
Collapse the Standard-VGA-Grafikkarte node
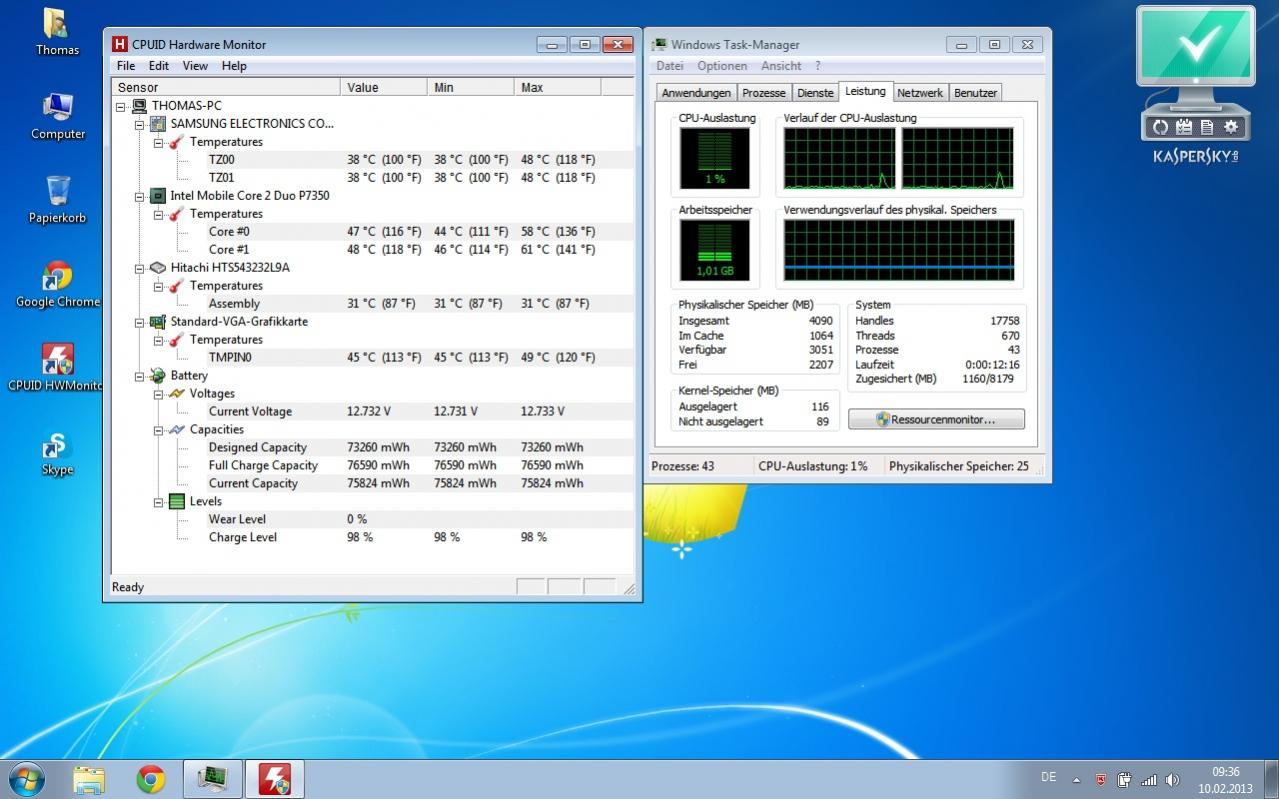tap(139, 322)
